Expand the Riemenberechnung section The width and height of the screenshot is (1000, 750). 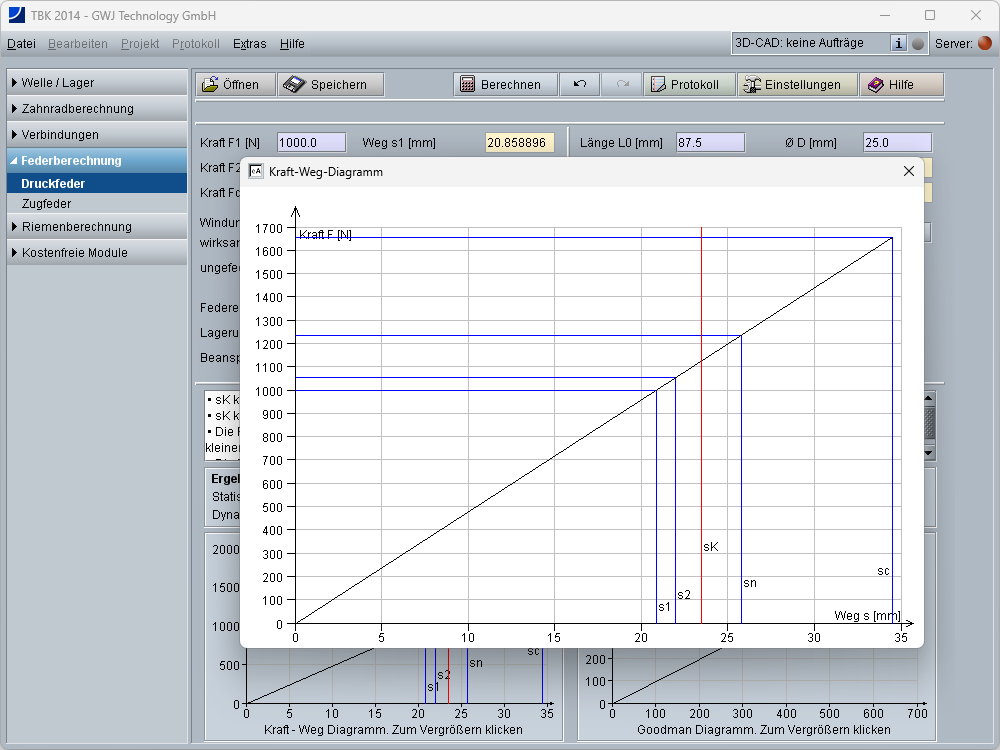click(x=97, y=227)
